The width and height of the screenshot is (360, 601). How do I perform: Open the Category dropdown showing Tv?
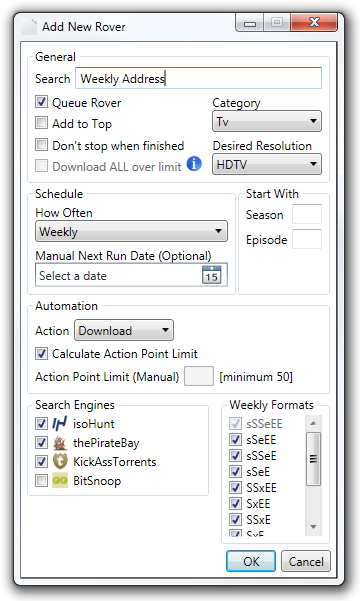click(267, 122)
